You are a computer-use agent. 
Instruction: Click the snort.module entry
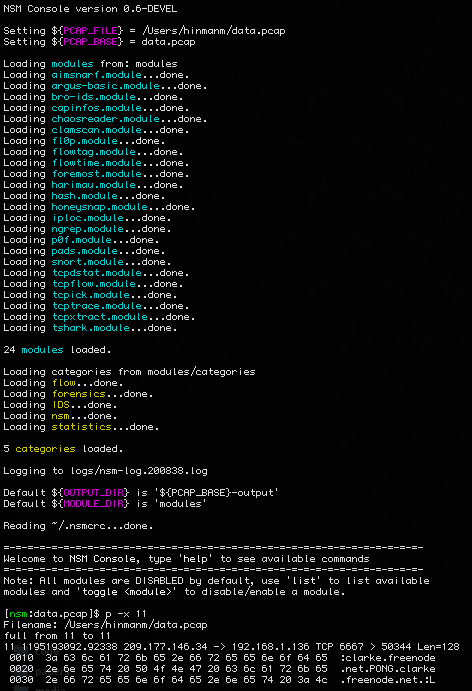(x=87, y=262)
